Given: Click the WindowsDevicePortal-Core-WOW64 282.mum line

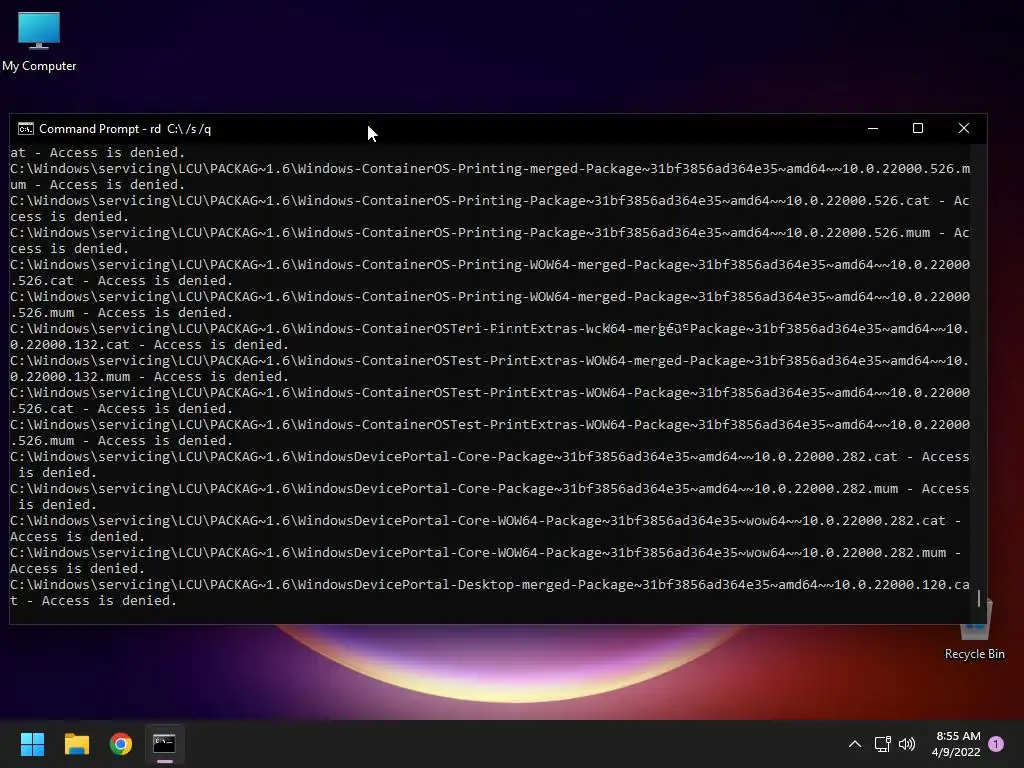Looking at the screenshot, I should [x=485, y=552].
